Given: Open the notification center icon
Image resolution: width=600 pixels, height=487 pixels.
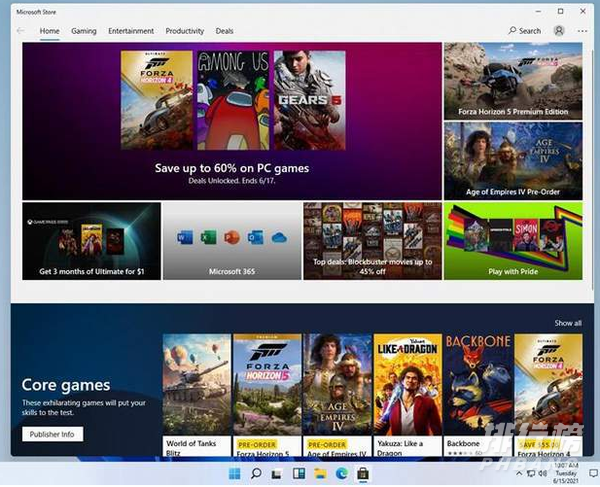Looking at the screenshot, I should [x=593, y=474].
